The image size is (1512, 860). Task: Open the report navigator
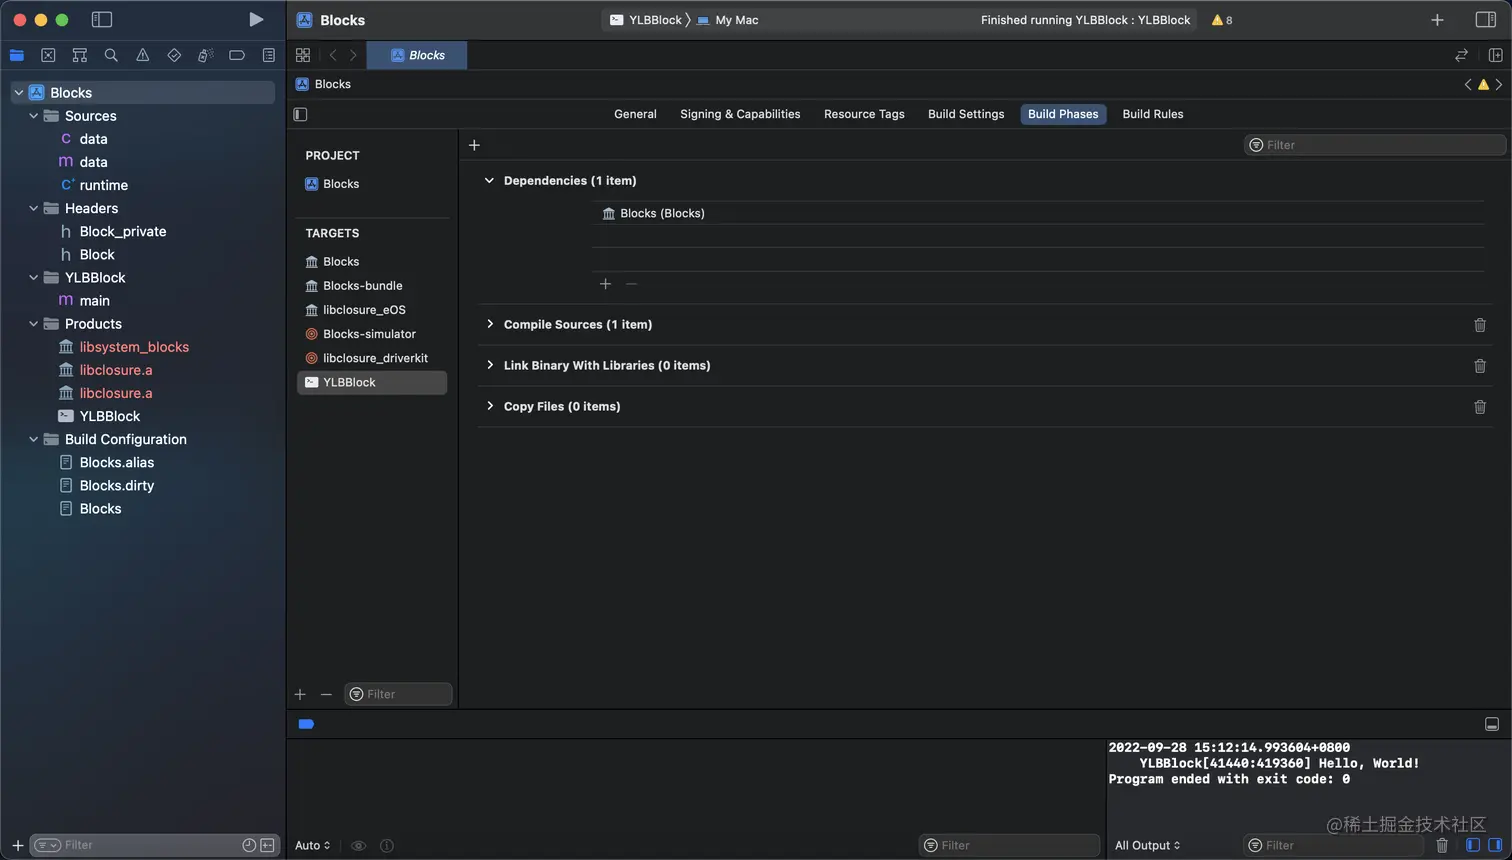tap(268, 55)
